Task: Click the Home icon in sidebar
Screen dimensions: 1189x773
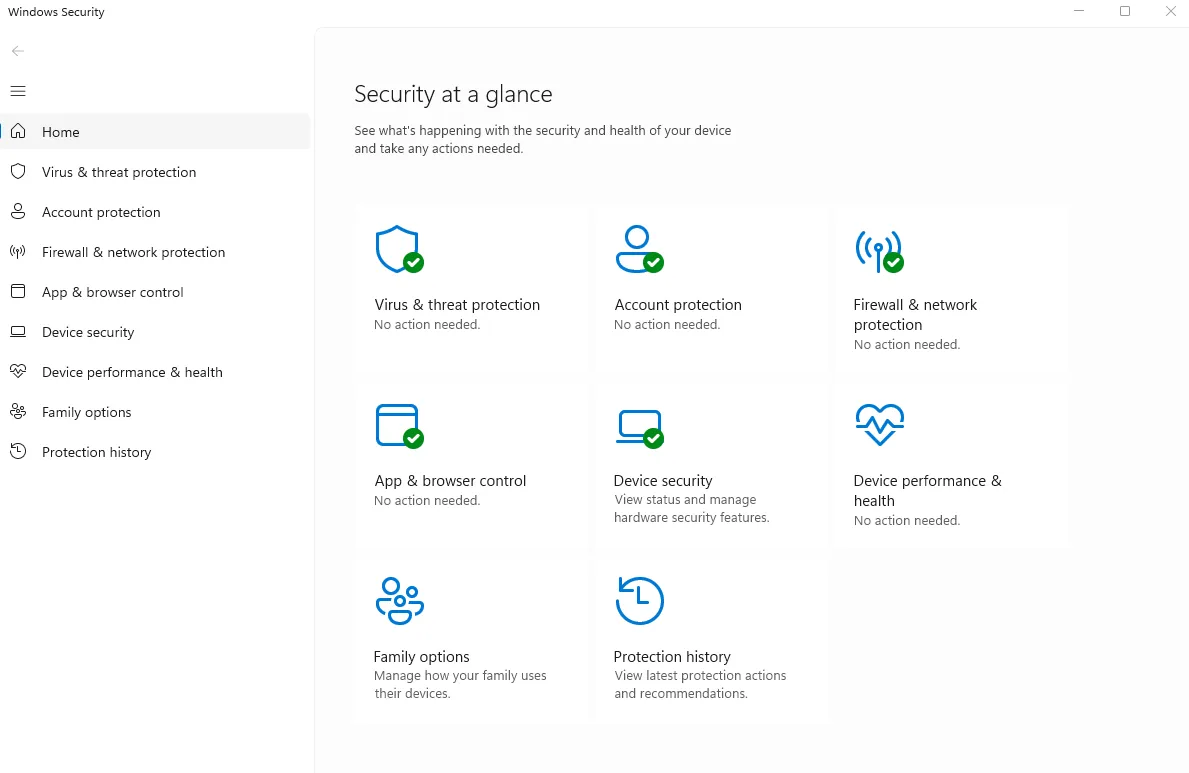Action: tap(18, 131)
